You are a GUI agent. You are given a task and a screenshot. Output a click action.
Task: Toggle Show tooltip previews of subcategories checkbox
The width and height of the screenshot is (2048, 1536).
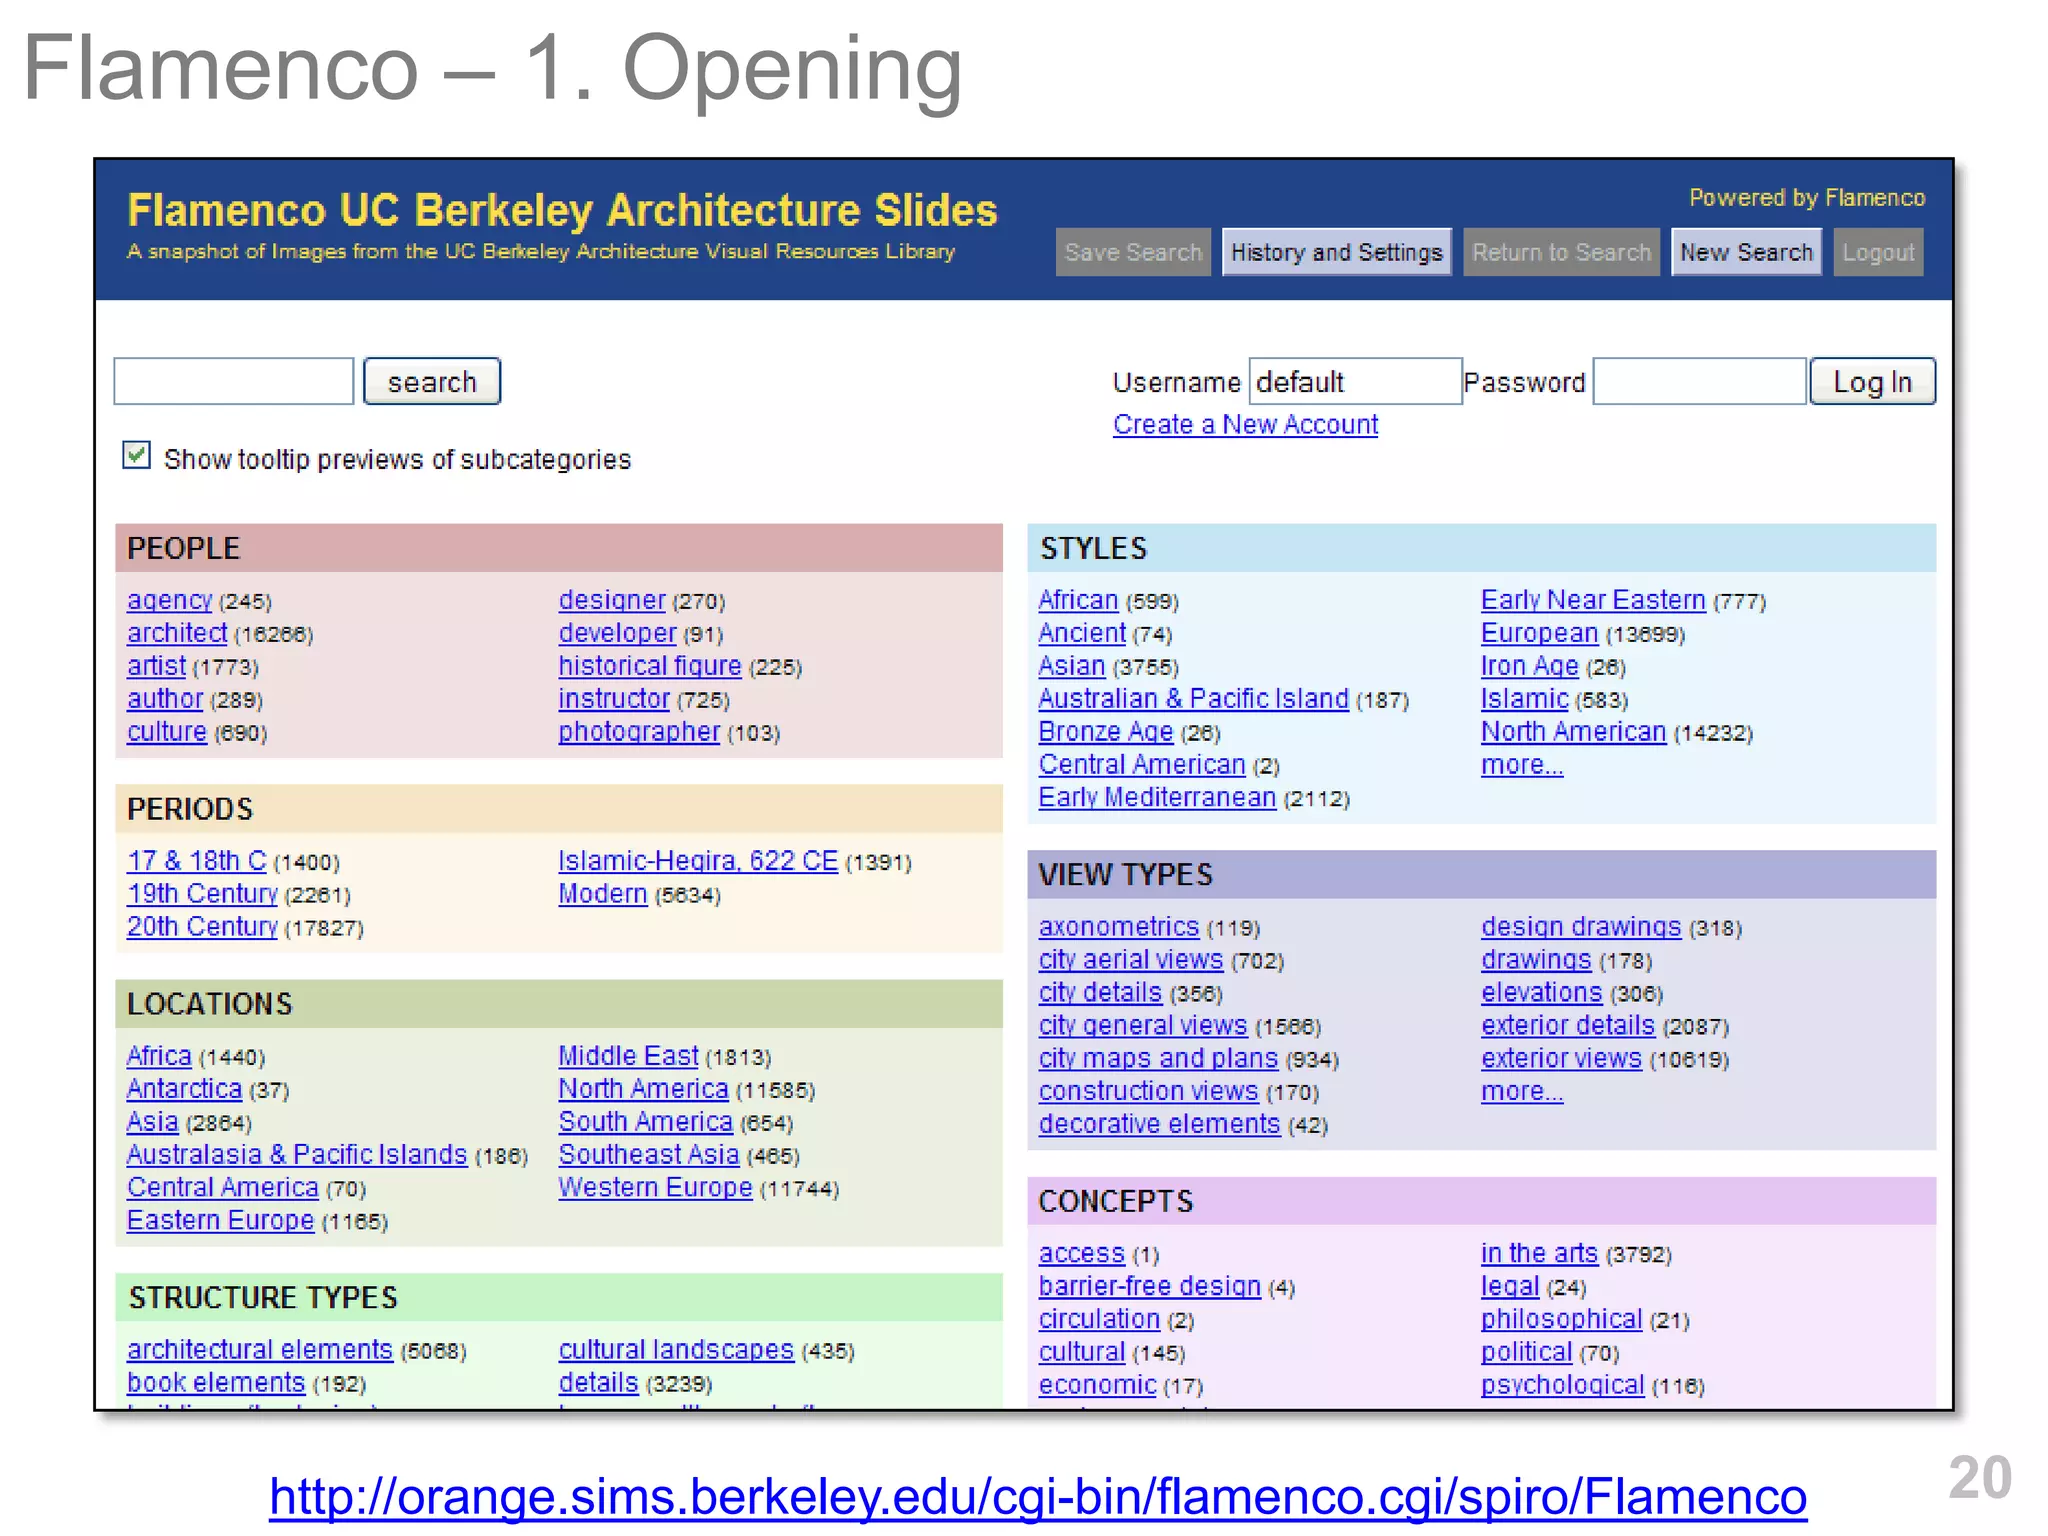pyautogui.click(x=137, y=456)
